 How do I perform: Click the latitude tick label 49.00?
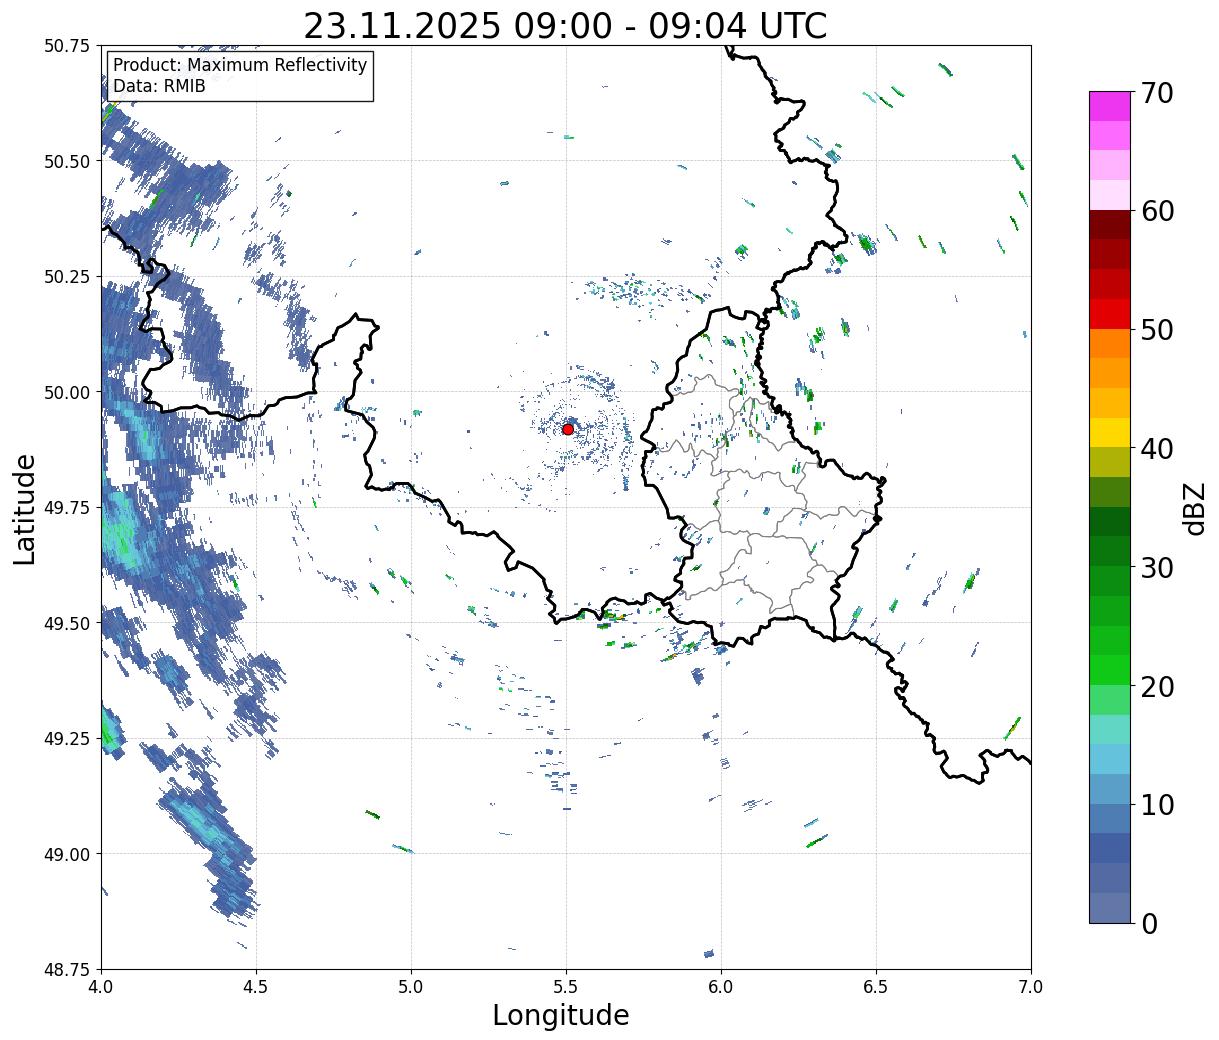pos(67,854)
